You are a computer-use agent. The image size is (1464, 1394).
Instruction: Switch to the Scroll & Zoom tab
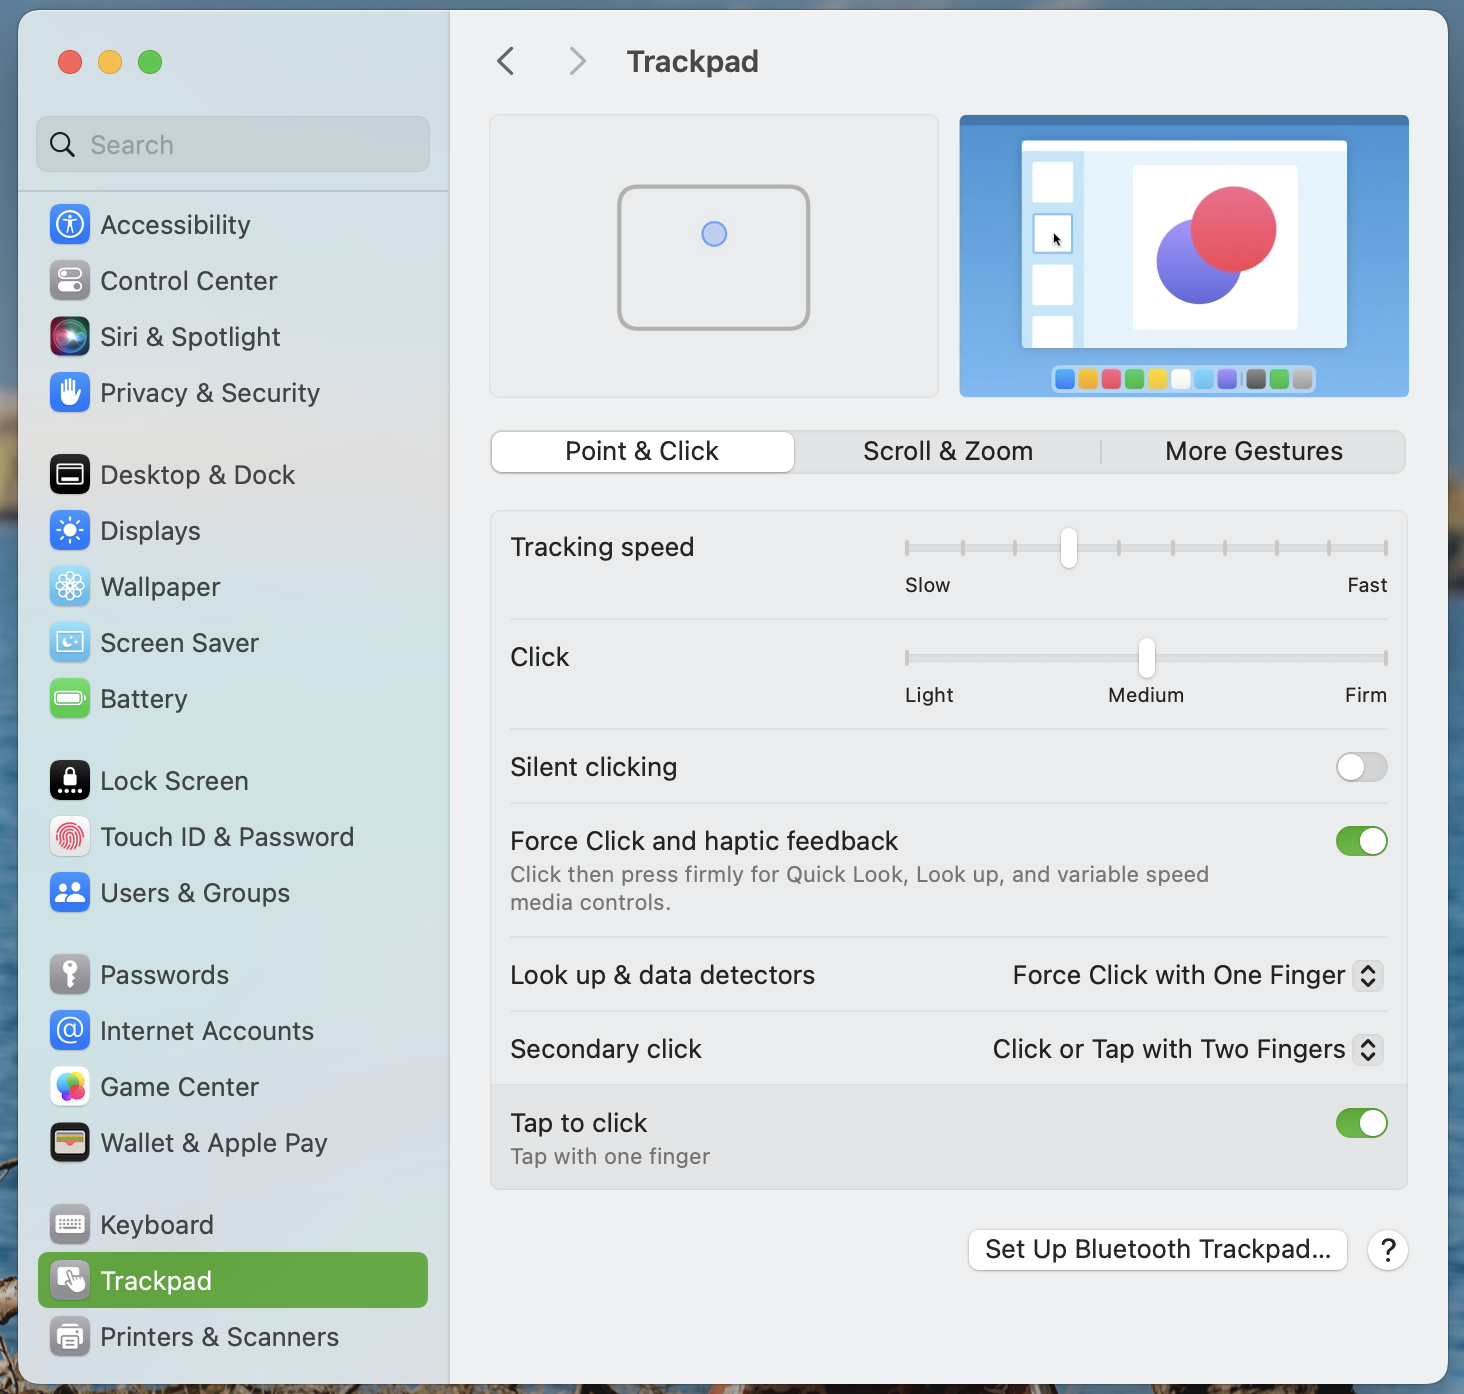[947, 451]
